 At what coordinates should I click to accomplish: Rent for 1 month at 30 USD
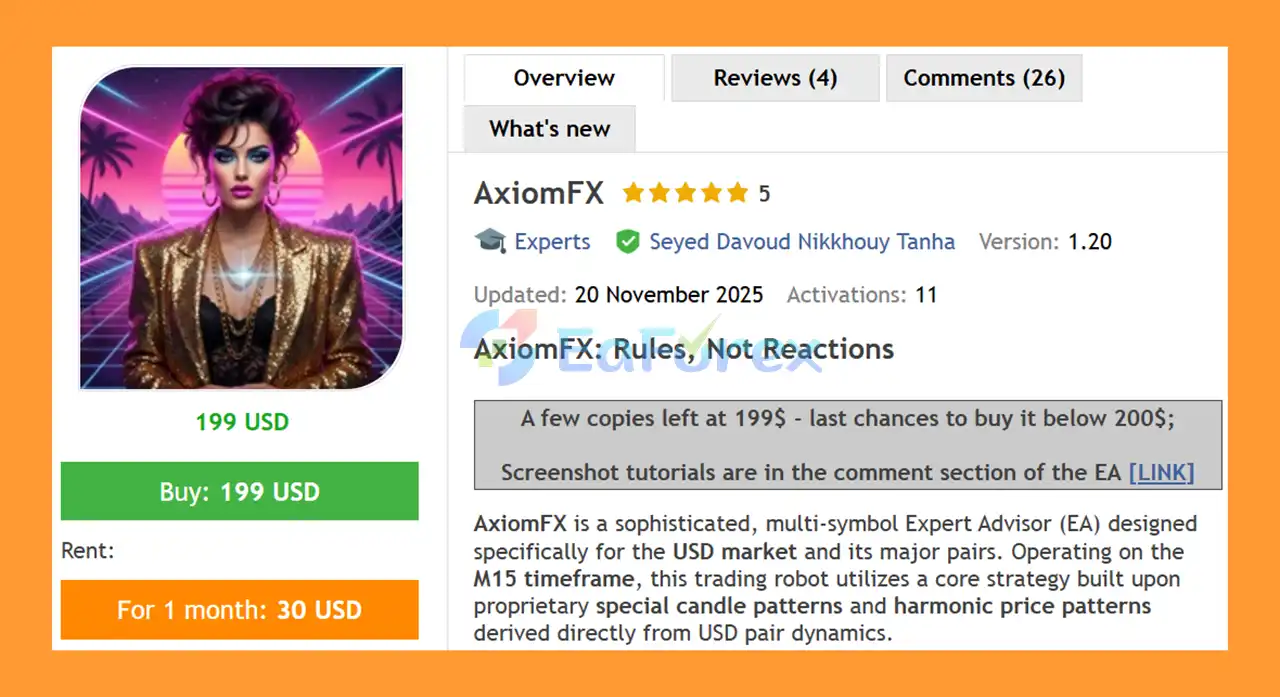239,610
